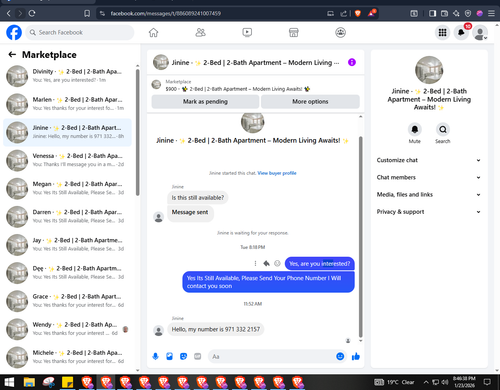500x390 pixels.
Task: Open File Explorer from taskbar
Action: click(29, 382)
